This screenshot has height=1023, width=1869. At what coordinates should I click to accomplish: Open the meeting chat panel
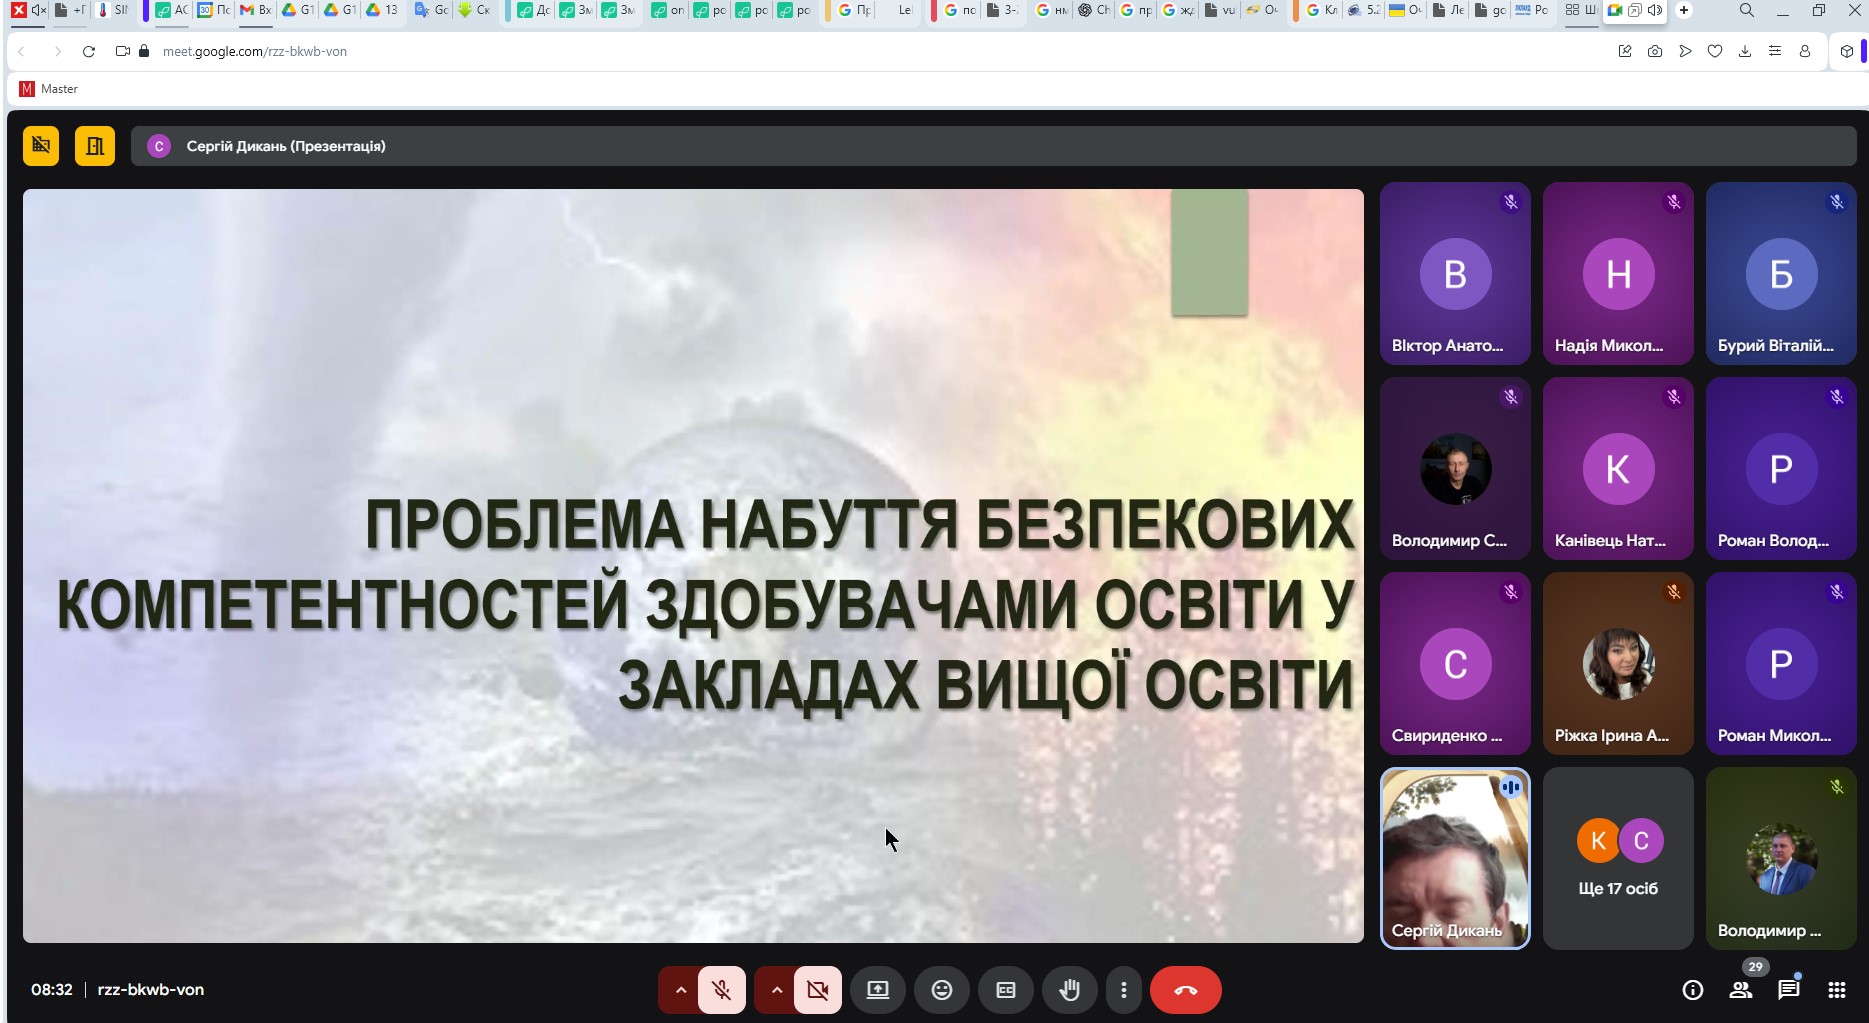point(1788,990)
